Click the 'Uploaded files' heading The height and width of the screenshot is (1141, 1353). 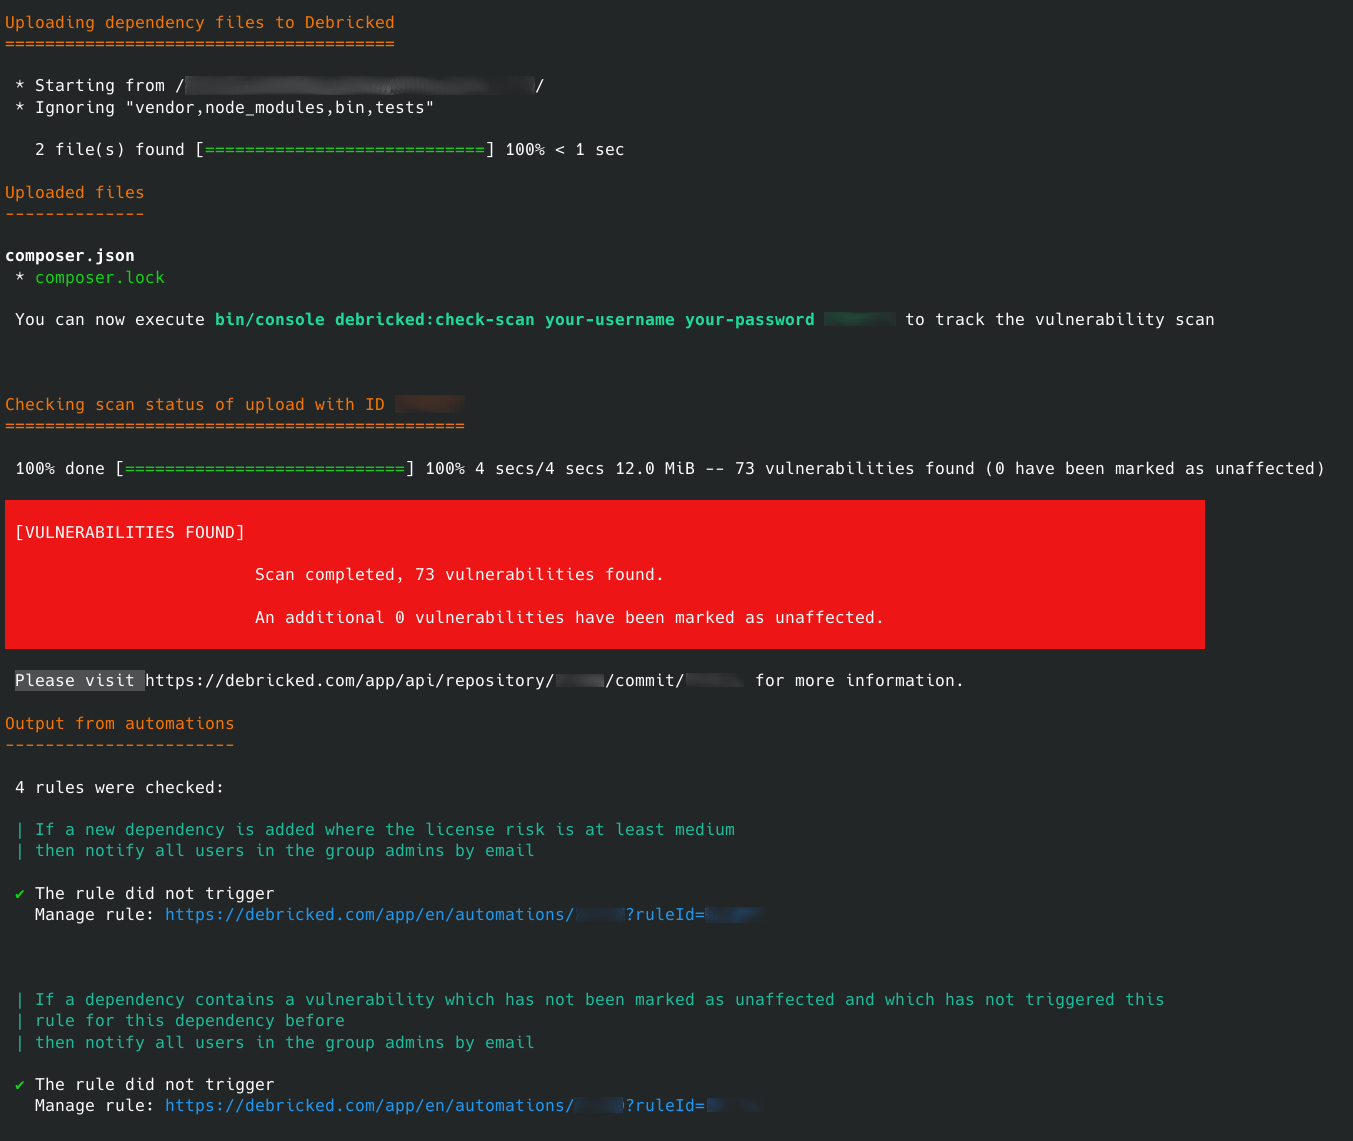[75, 192]
